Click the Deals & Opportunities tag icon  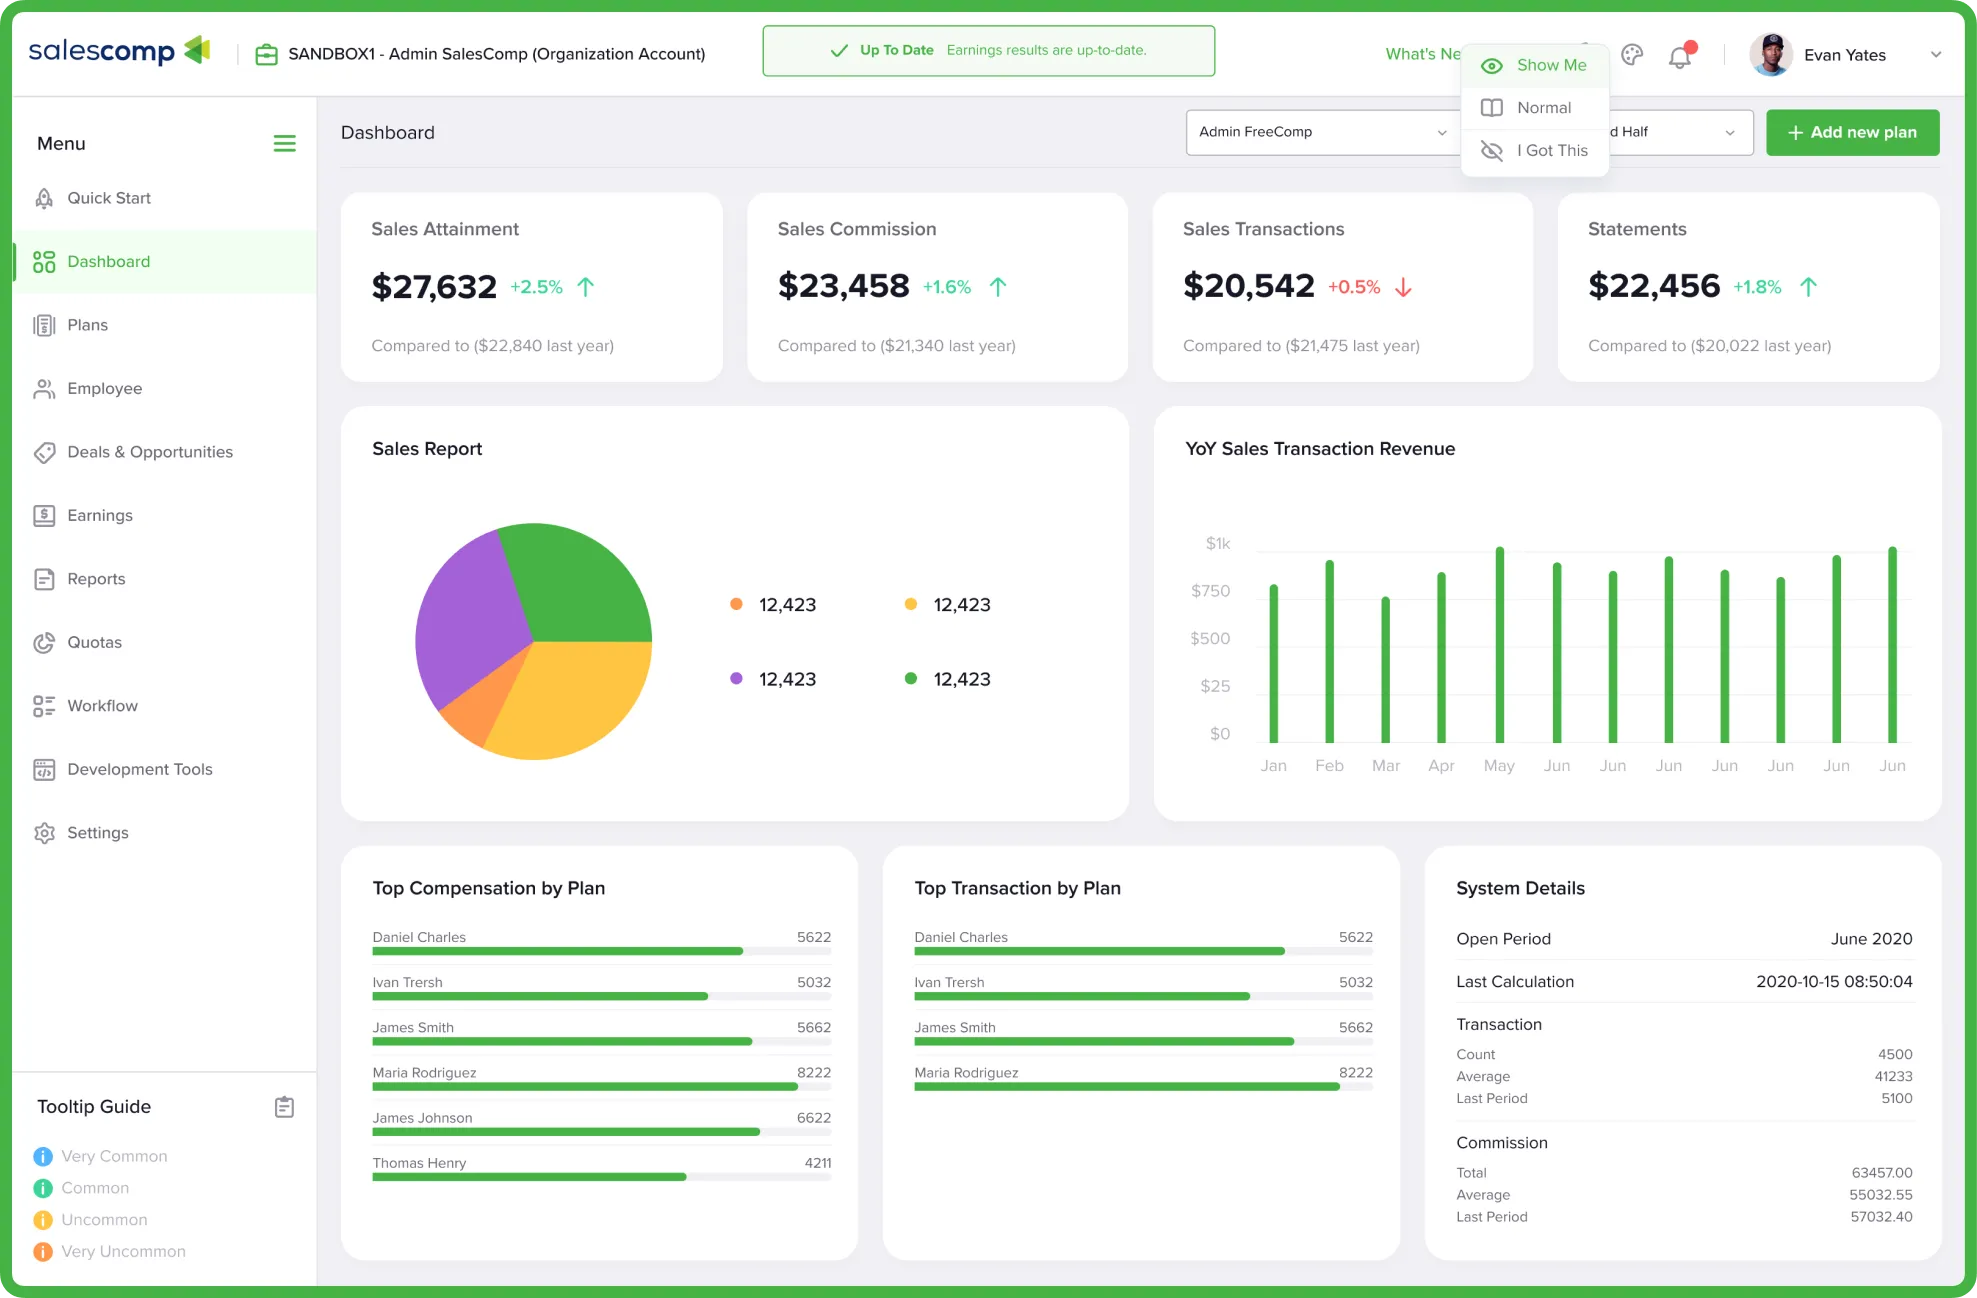click(44, 452)
